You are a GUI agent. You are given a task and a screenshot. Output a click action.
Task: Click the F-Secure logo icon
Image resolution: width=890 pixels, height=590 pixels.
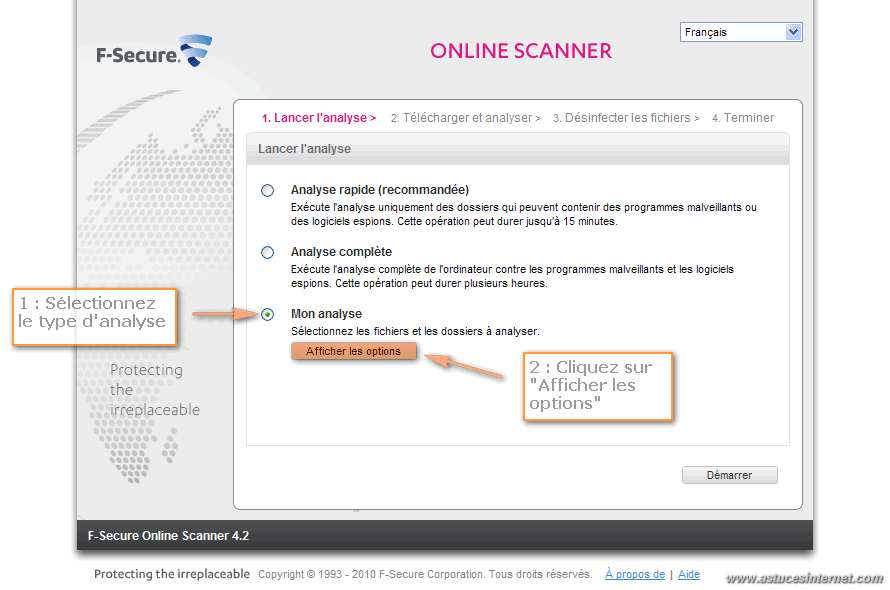coord(196,50)
